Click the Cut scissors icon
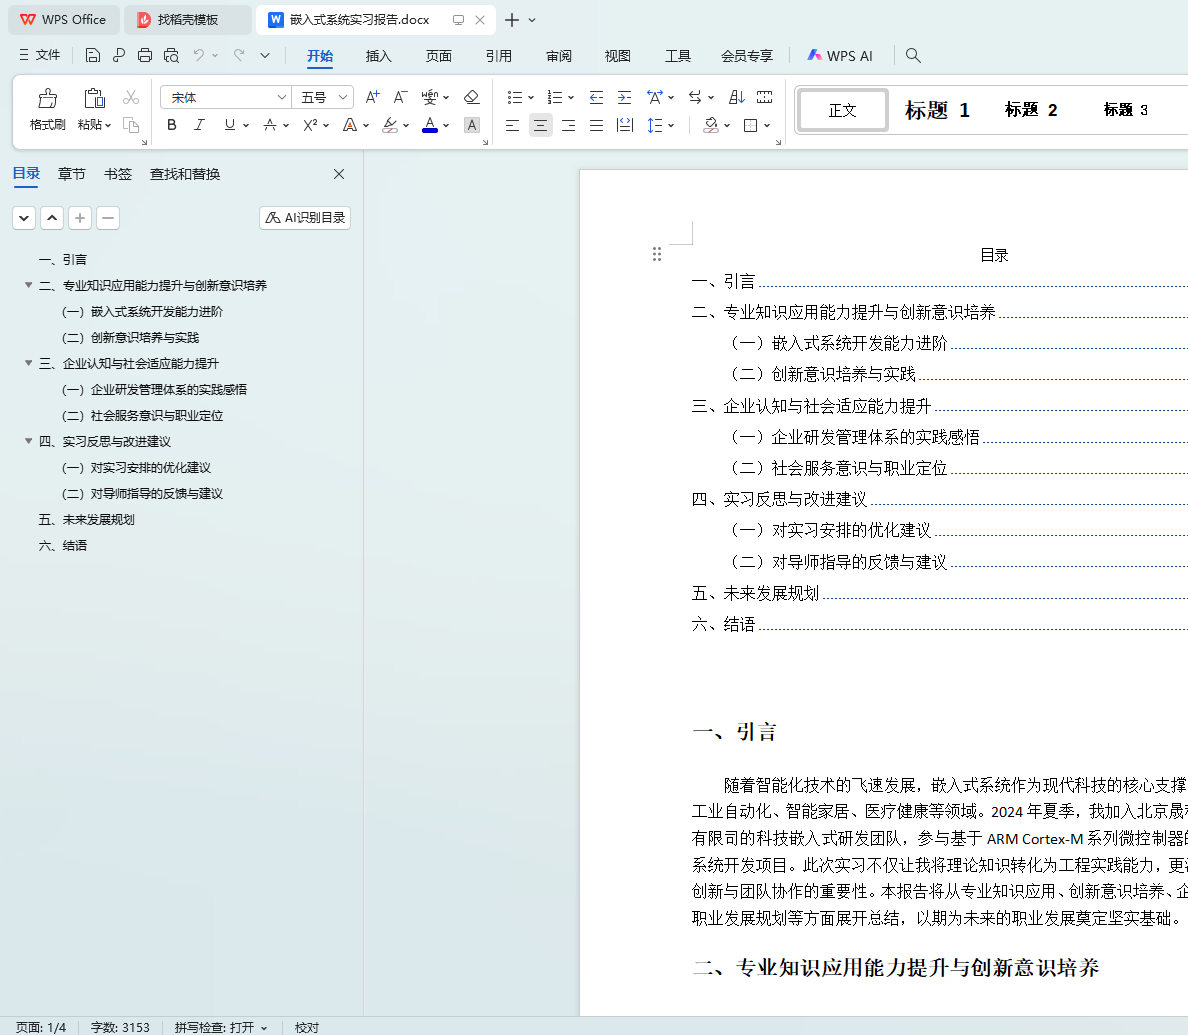This screenshot has width=1188, height=1035. (131, 98)
